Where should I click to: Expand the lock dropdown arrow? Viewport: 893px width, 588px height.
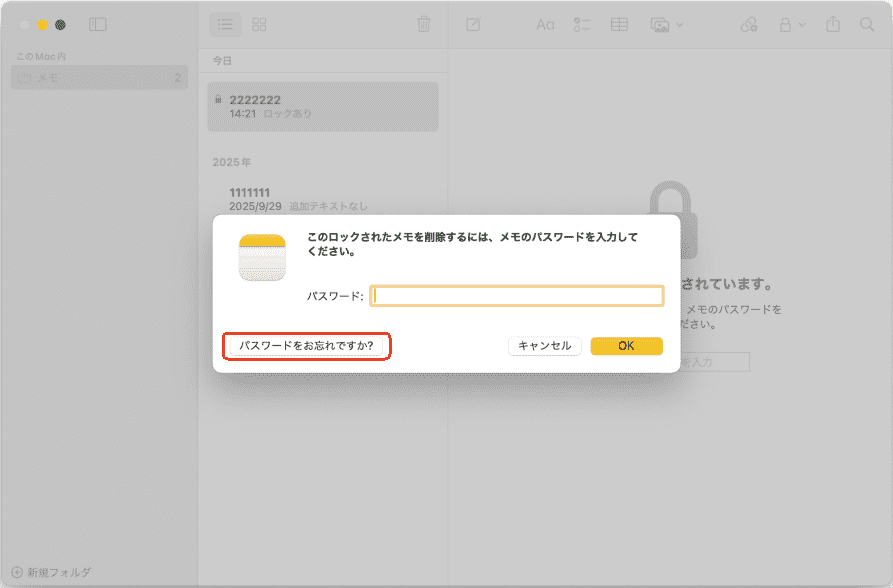pyautogui.click(x=802, y=25)
